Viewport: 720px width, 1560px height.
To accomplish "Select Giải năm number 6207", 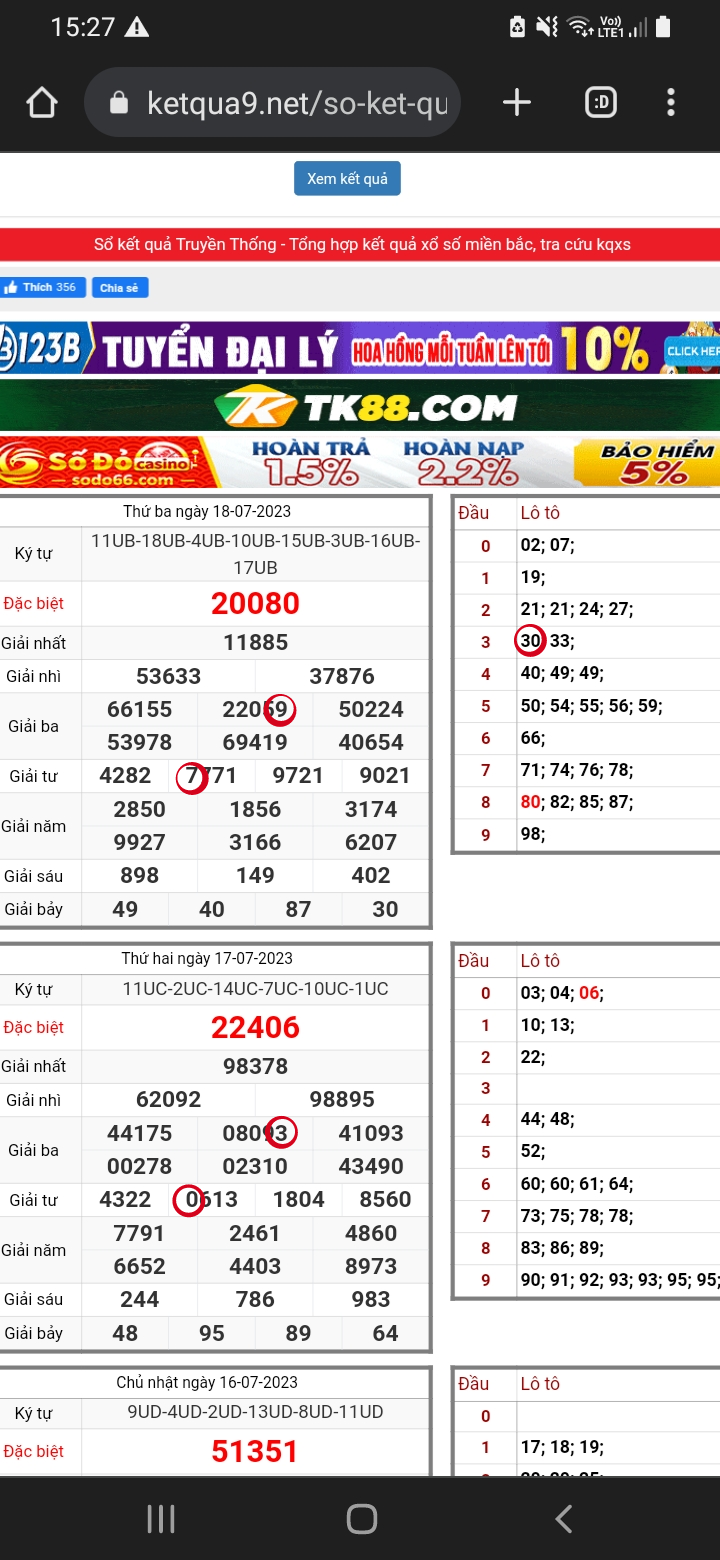I will click(371, 842).
